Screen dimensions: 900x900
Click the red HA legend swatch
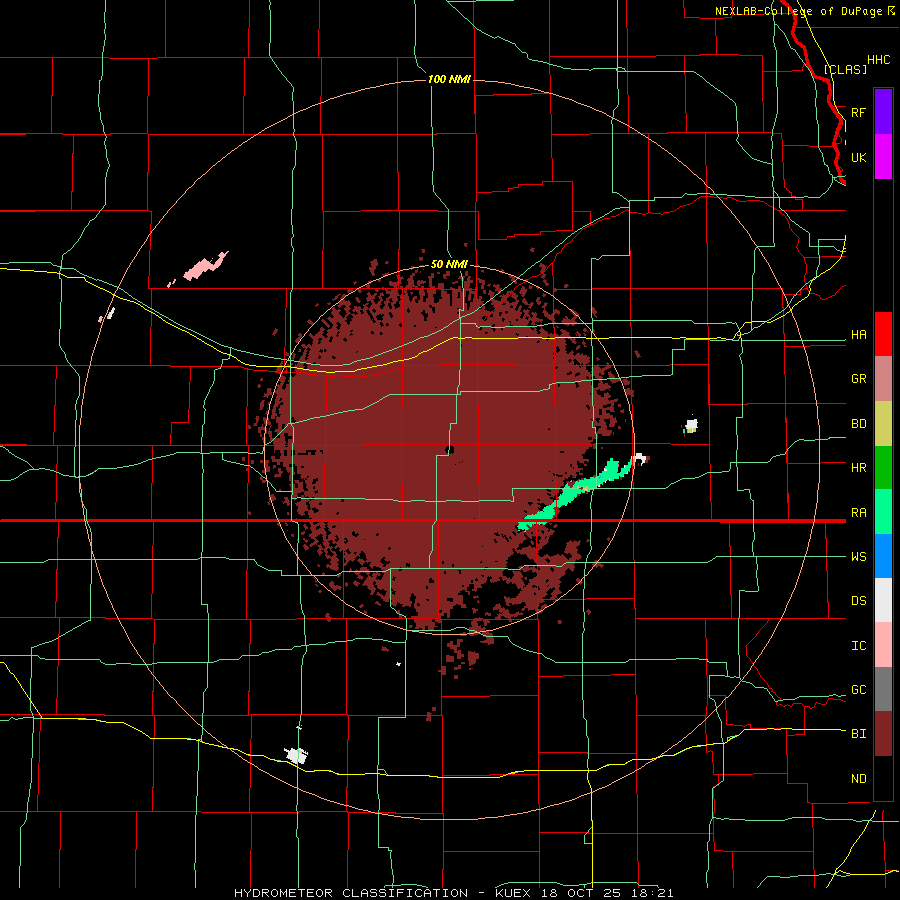point(883,334)
